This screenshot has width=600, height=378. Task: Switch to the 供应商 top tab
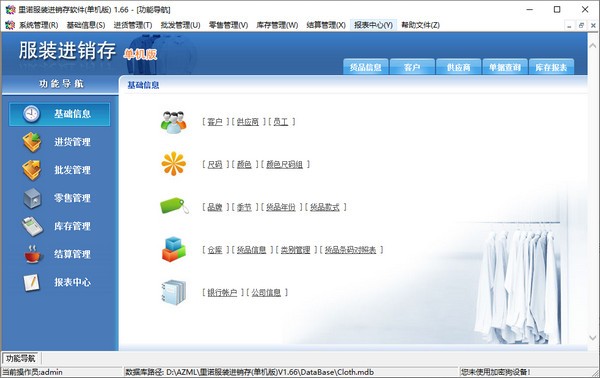tap(458, 67)
